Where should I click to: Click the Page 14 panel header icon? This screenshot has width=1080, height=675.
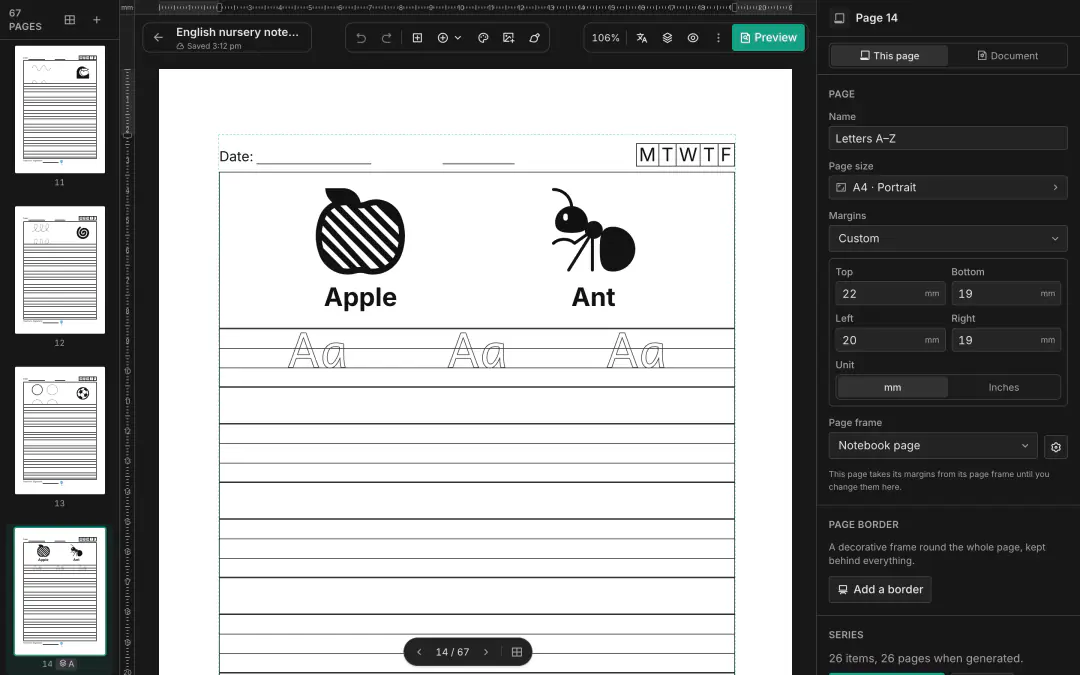click(x=839, y=18)
